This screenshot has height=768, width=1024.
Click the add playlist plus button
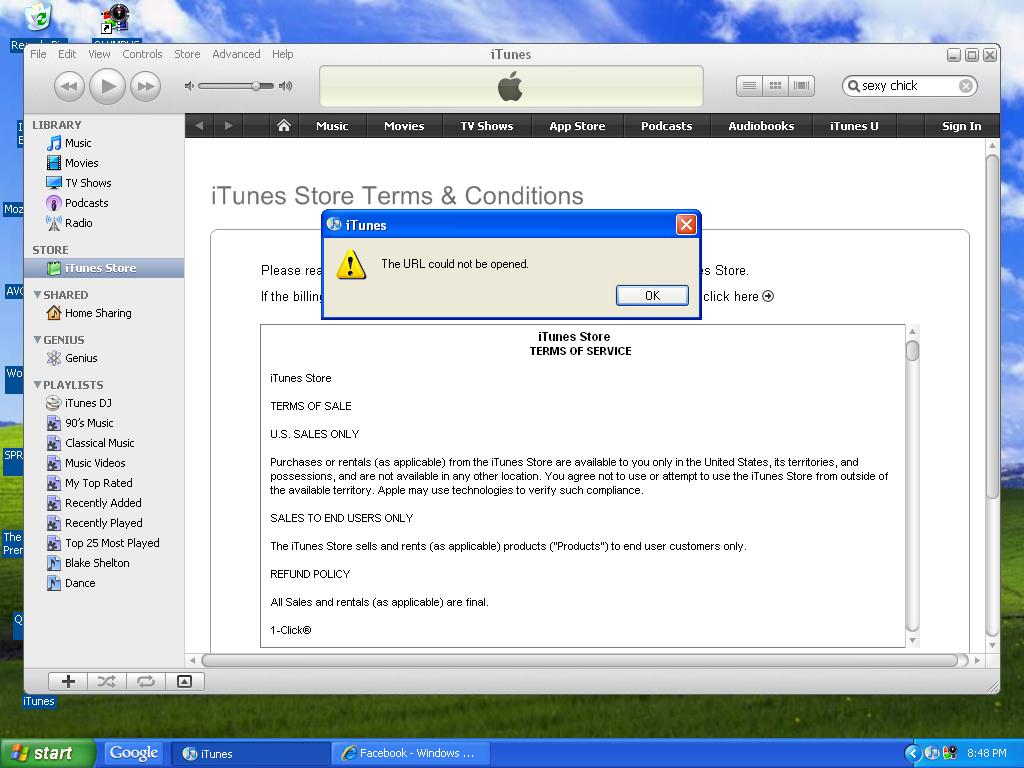68,682
